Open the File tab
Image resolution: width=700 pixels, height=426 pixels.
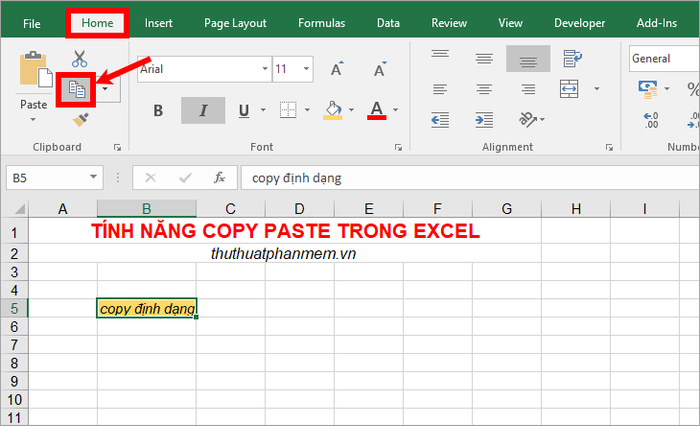[x=32, y=23]
